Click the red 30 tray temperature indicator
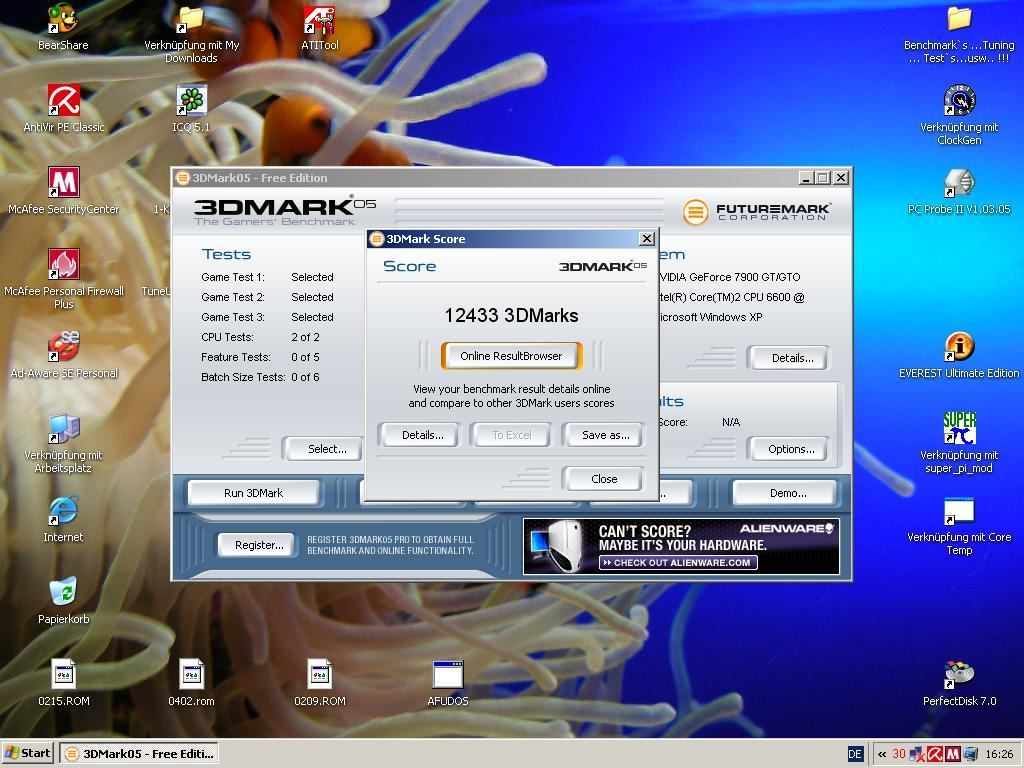This screenshot has height=768, width=1024. 899,754
